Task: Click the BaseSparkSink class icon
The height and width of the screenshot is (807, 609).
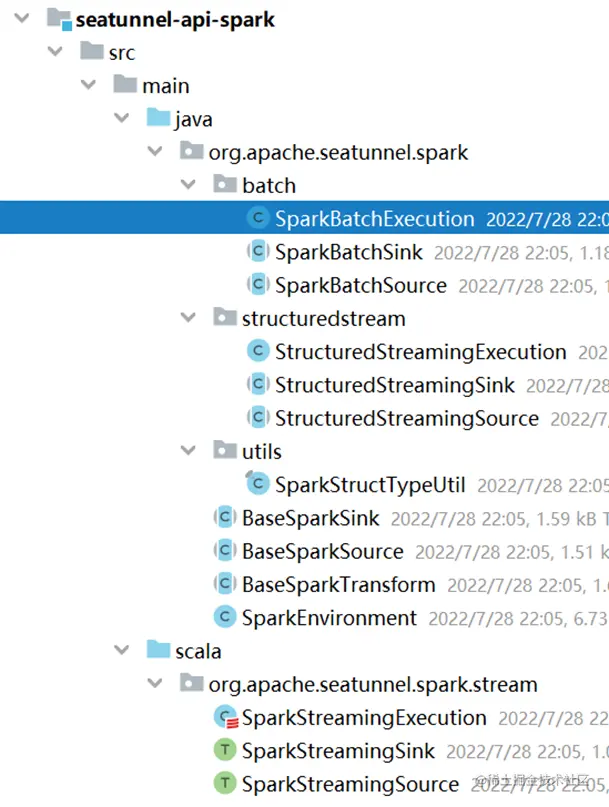Action: 225,517
